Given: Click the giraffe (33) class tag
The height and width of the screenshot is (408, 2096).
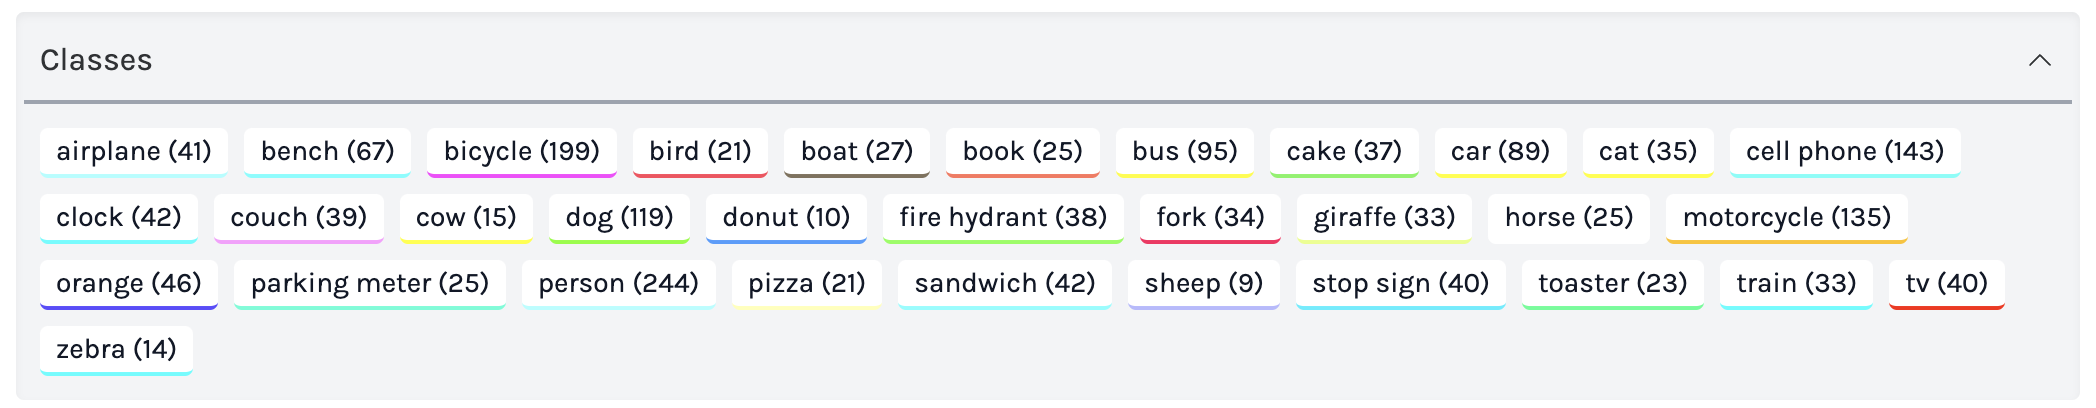Looking at the screenshot, I should click(1384, 217).
